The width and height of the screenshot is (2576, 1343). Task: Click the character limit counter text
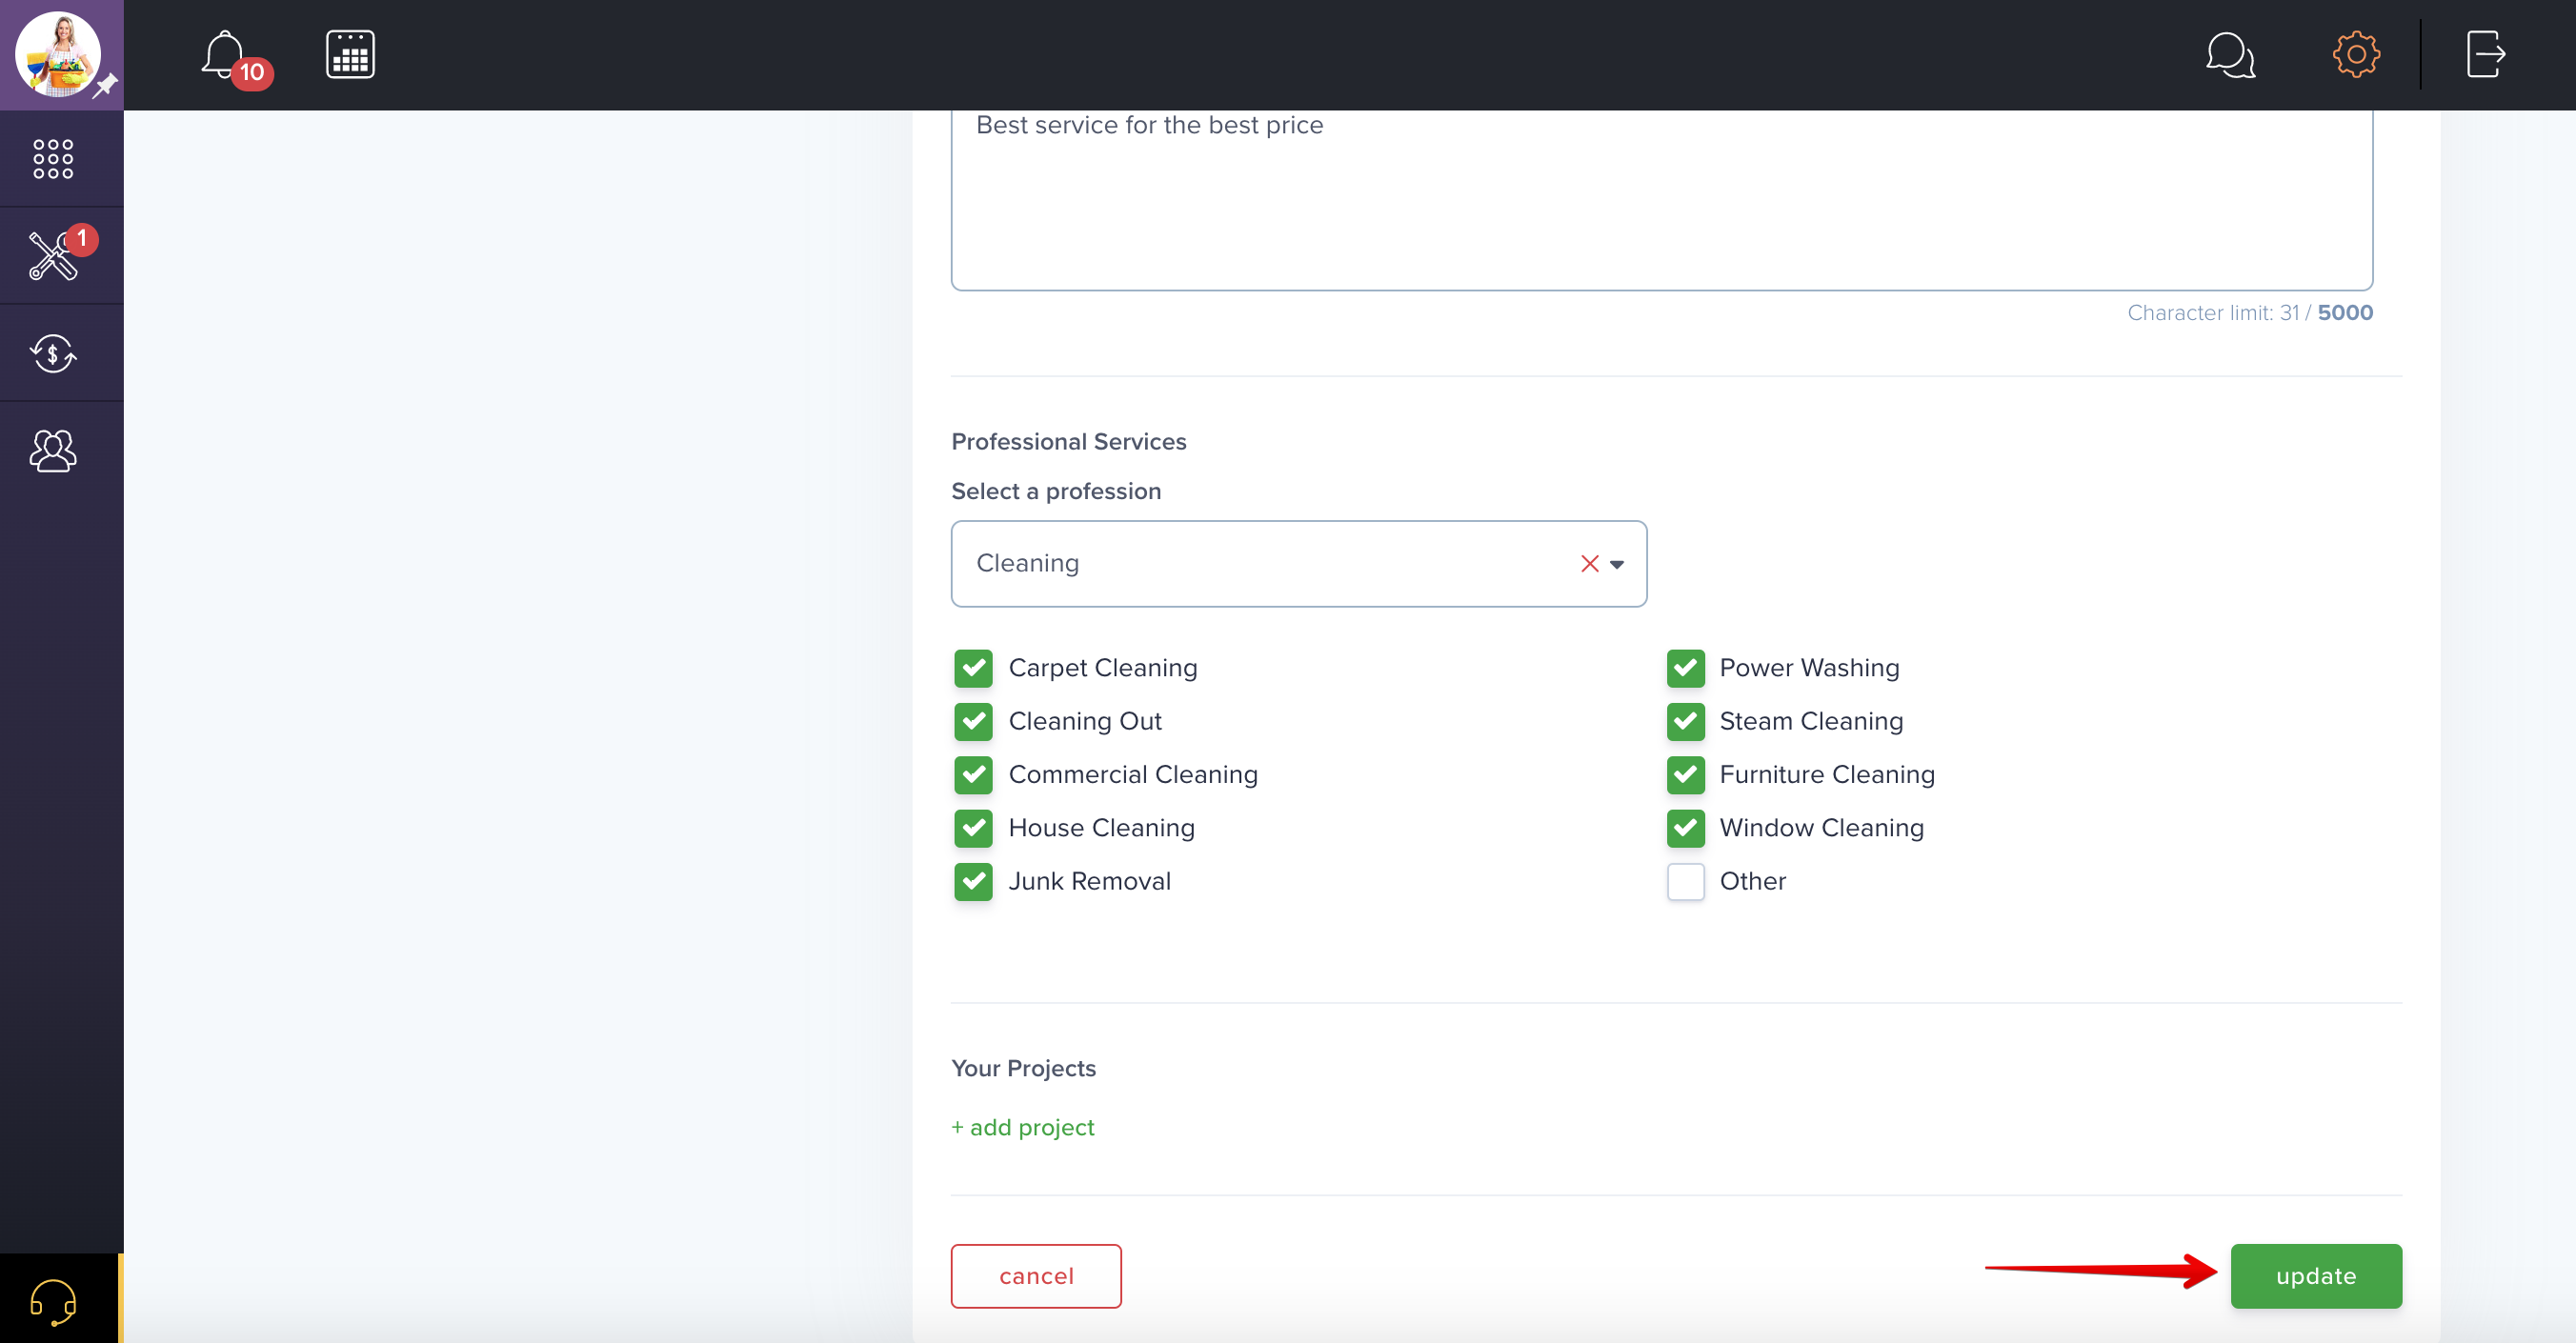pyautogui.click(x=2250, y=313)
